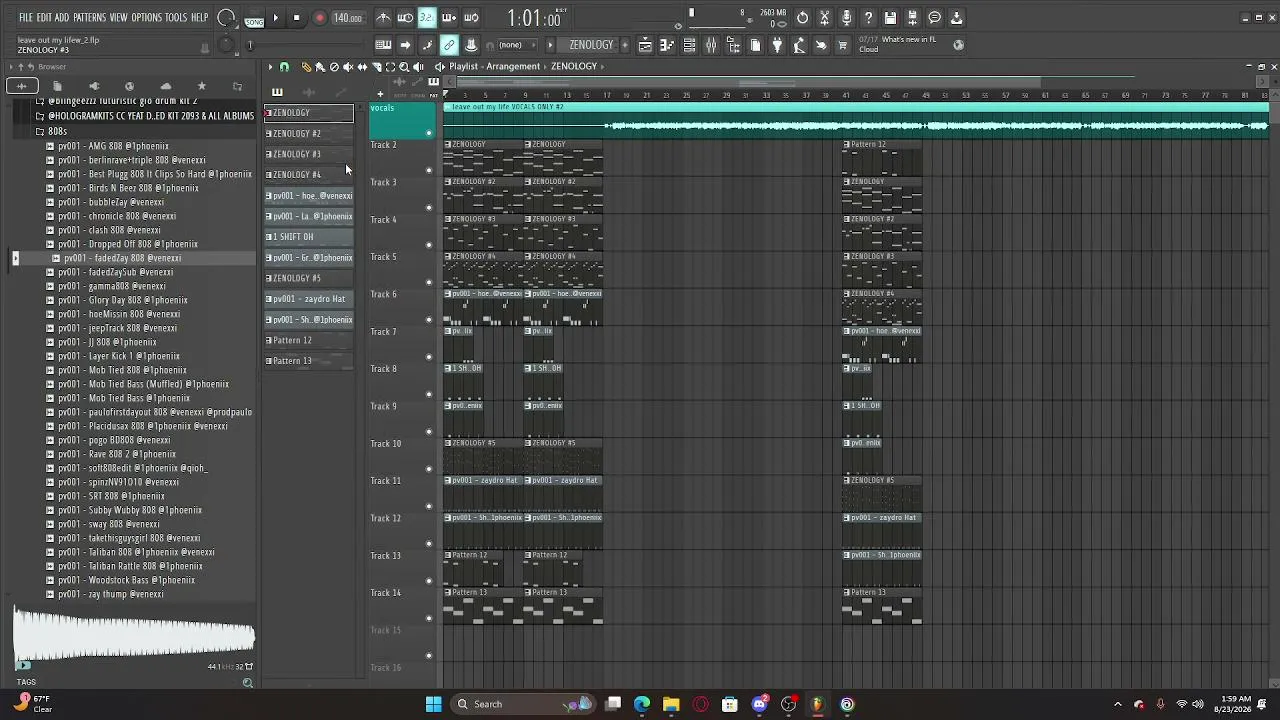1280x720 pixels.
Task: Select pv001 - Glory Day 808 sample
Action: pos(123,300)
